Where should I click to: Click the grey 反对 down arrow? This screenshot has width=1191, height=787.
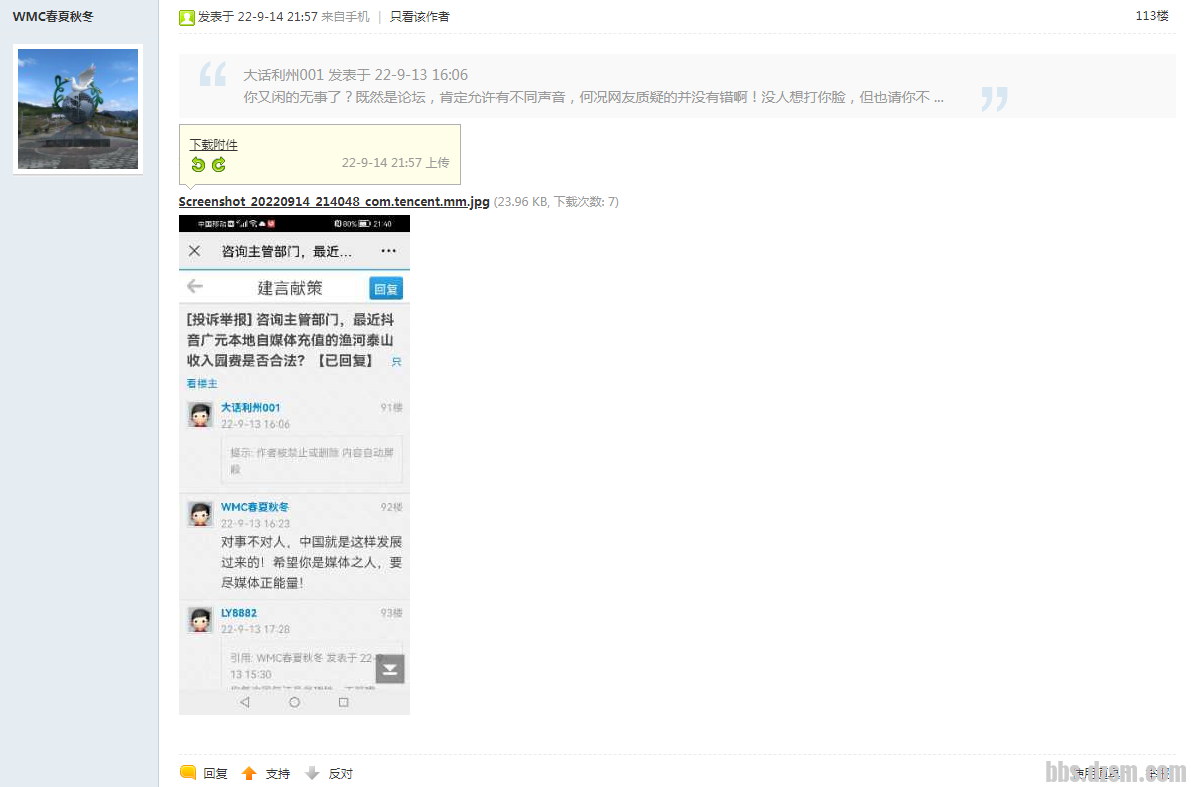pos(312,773)
